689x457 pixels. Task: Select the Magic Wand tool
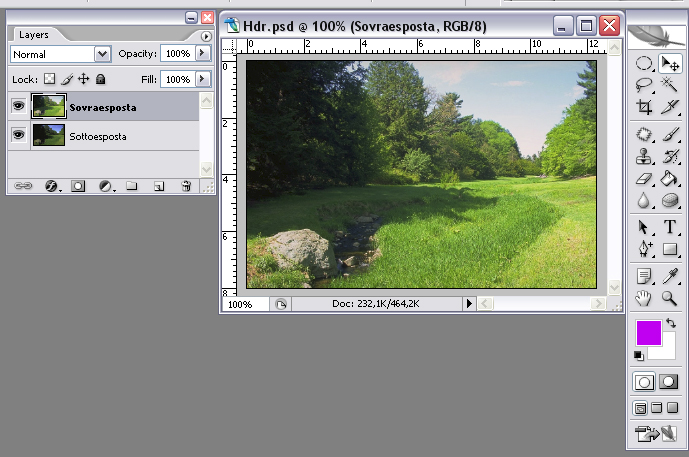pyautogui.click(x=670, y=86)
